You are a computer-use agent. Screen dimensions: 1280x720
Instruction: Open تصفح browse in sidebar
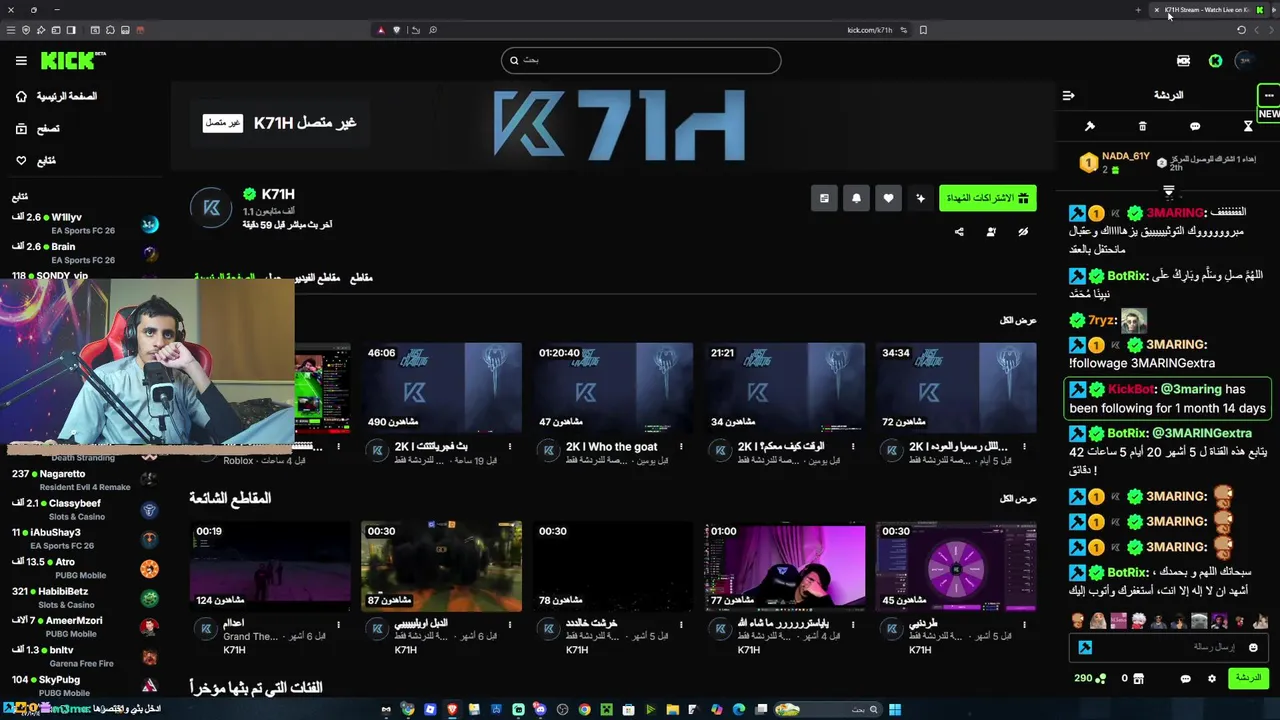[x=38, y=129]
